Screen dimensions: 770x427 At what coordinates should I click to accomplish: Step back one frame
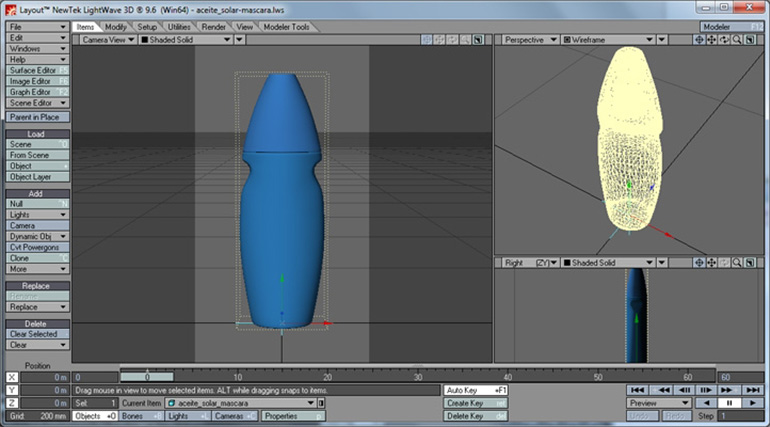[684, 390]
